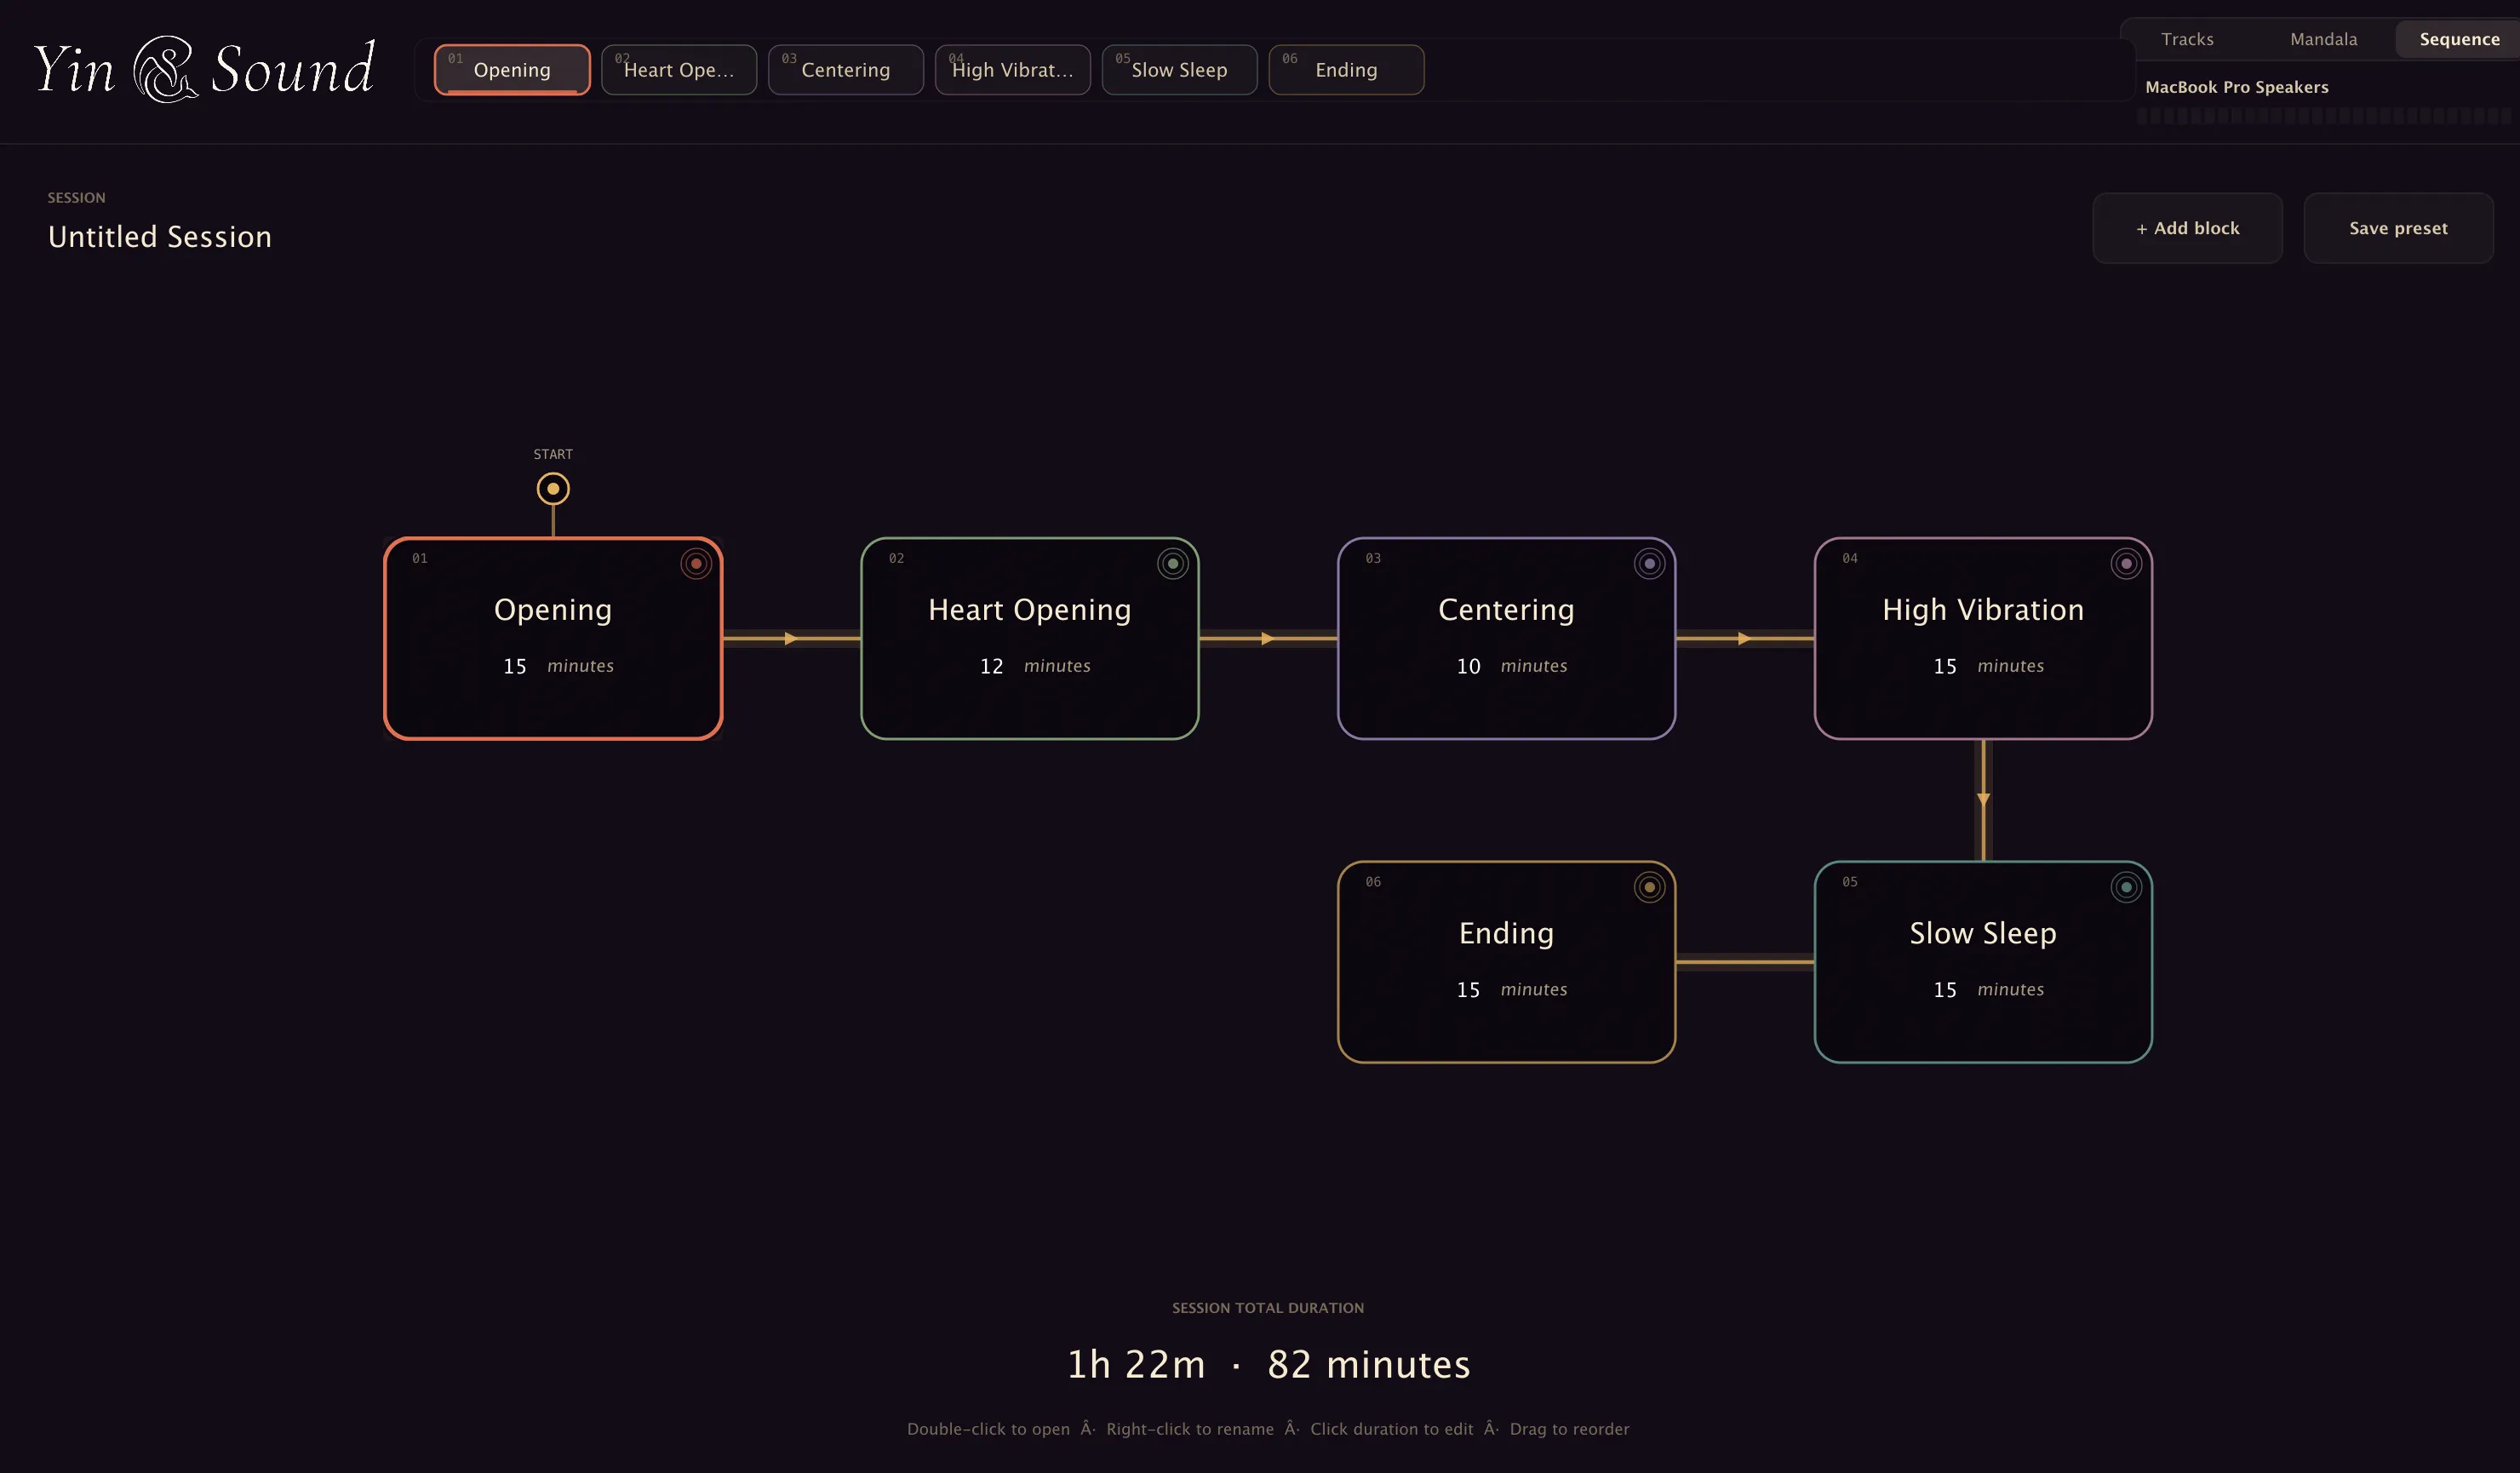Select the Slow Sleep tab in top bar
This screenshot has height=1473, width=2520.
[1180, 70]
